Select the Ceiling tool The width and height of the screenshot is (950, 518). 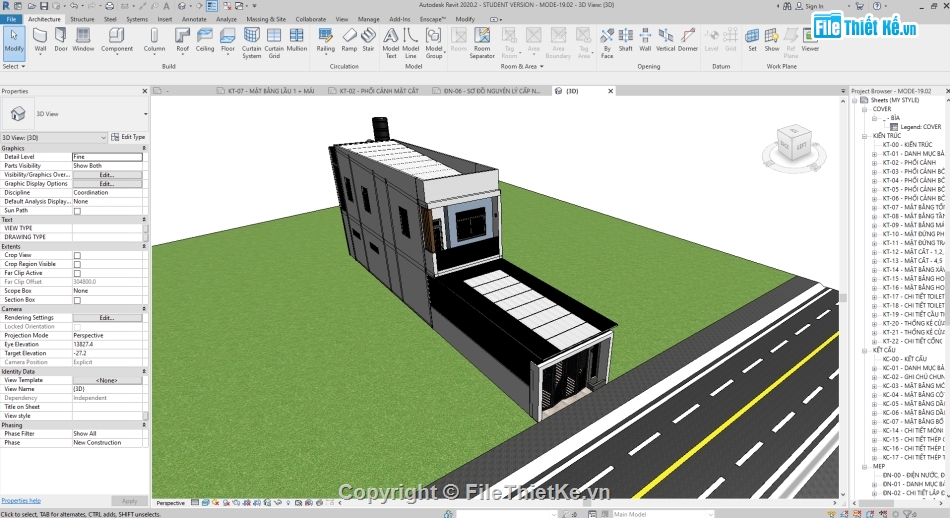[205, 40]
